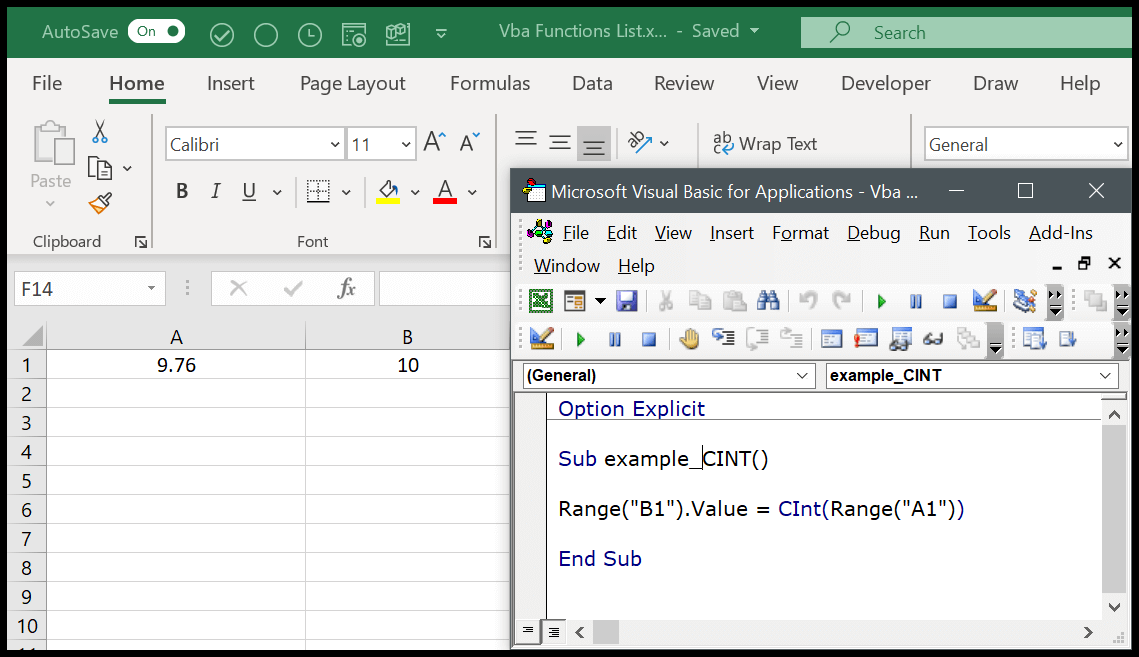Expand the procedure dropdown showing example_CINT
This screenshot has height=657, width=1139.
(x=1107, y=375)
